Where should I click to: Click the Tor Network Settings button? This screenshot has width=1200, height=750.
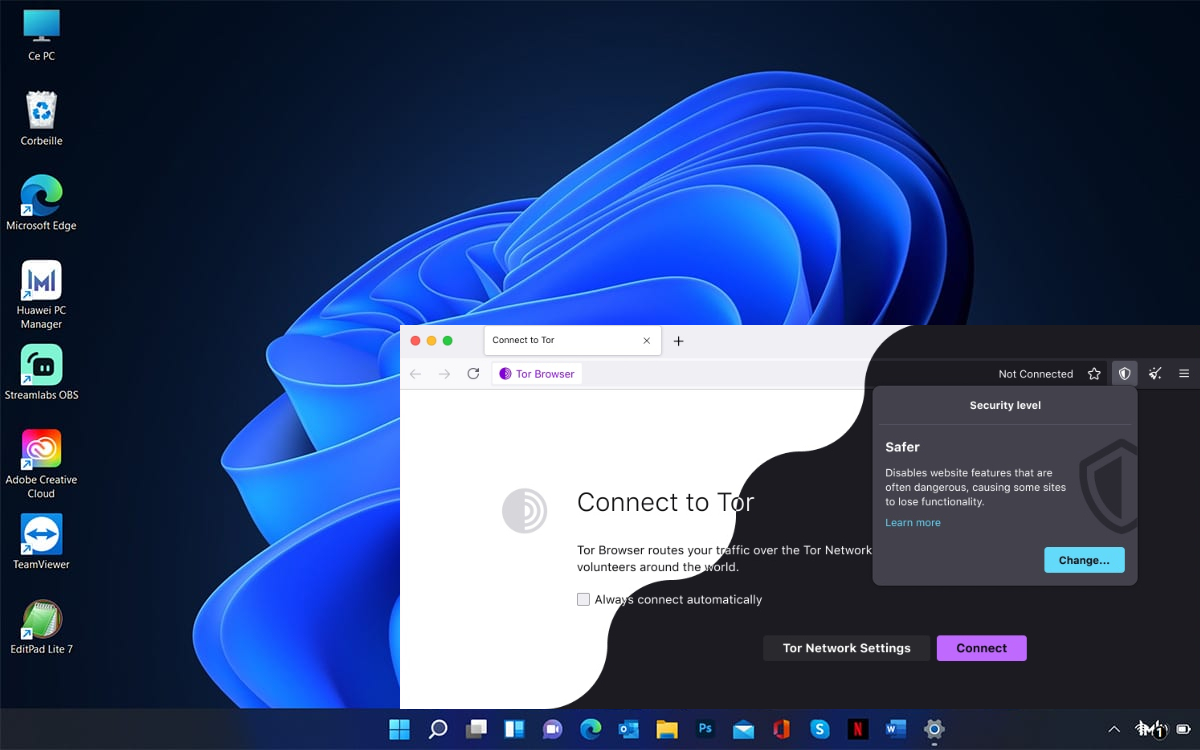tap(846, 648)
